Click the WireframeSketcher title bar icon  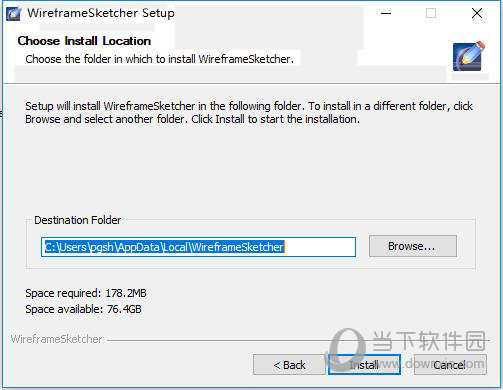pyautogui.click(x=14, y=14)
